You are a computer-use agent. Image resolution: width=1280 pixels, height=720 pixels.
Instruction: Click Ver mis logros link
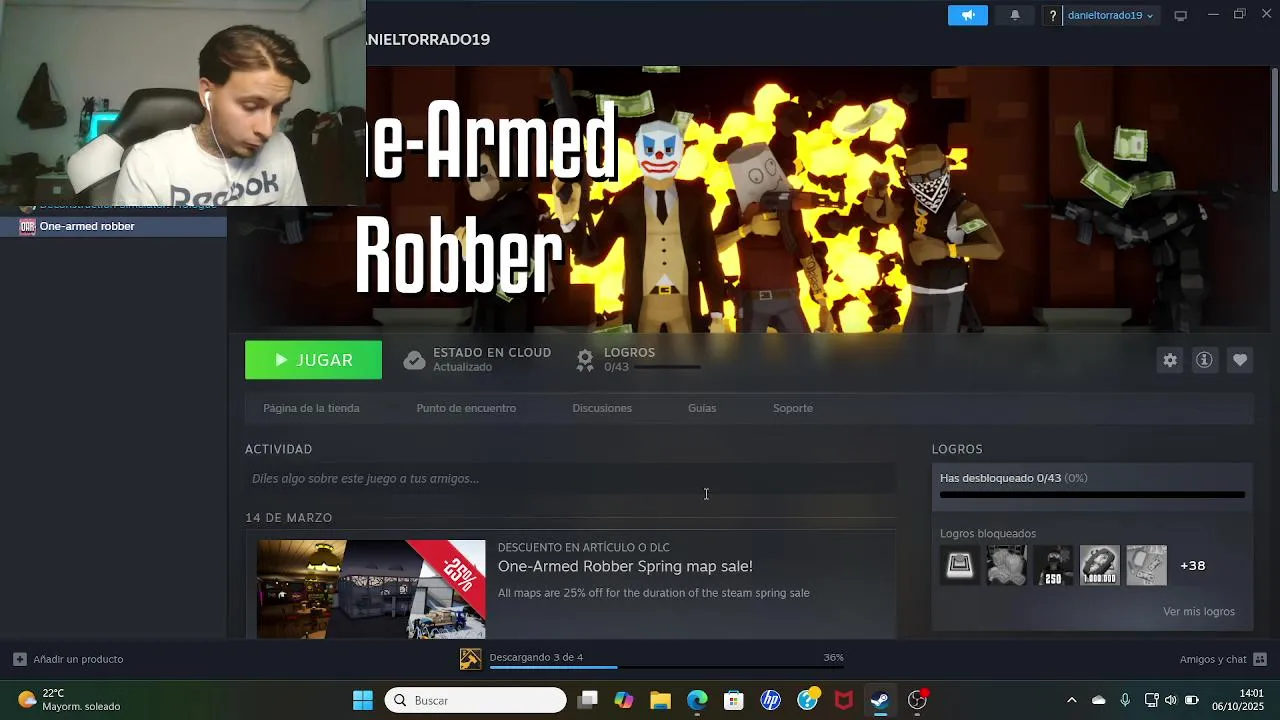1199,611
